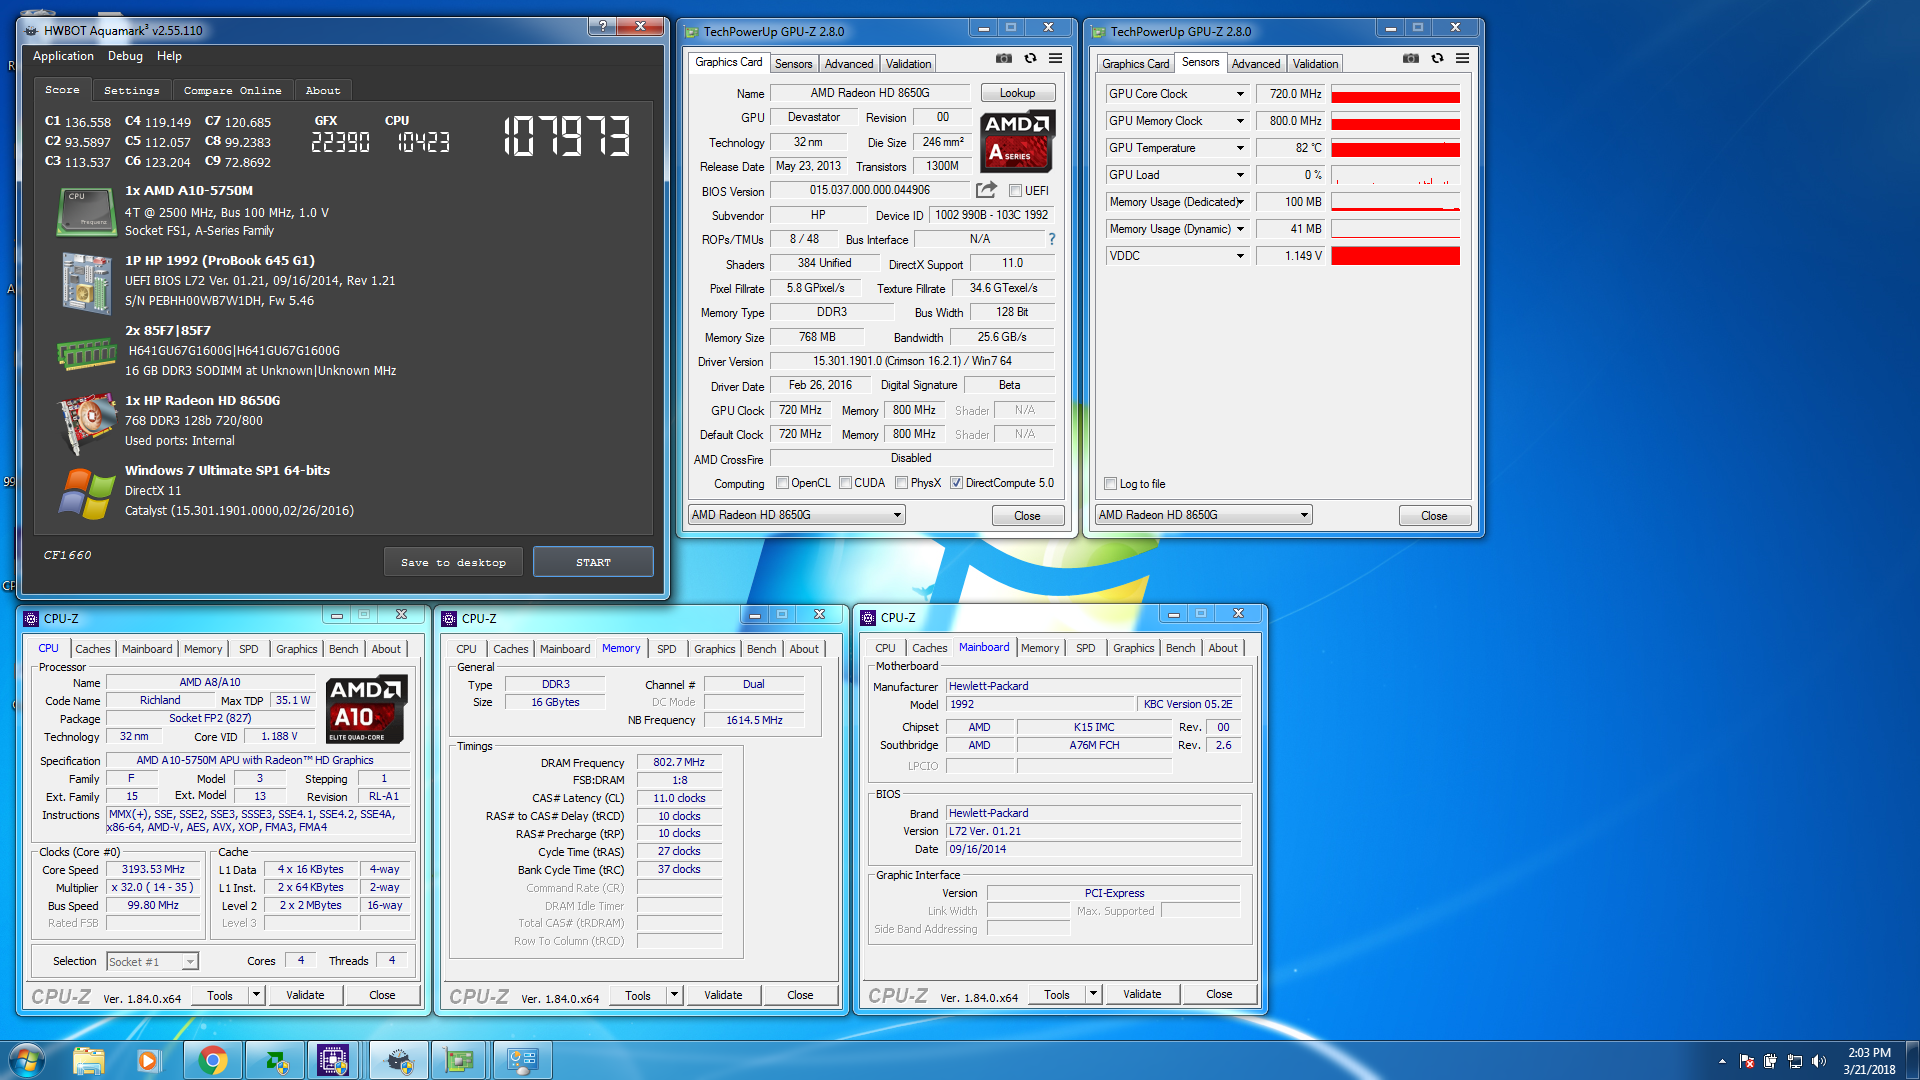The image size is (1920, 1080).
Task: Open media player from taskbar
Action: [148, 1060]
